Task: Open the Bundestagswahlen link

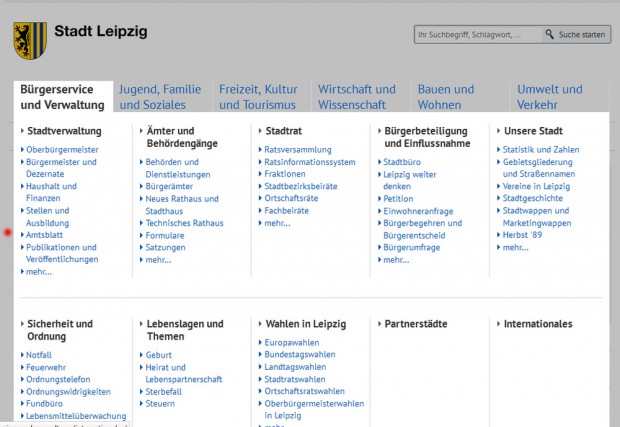Action: pyautogui.click(x=300, y=355)
